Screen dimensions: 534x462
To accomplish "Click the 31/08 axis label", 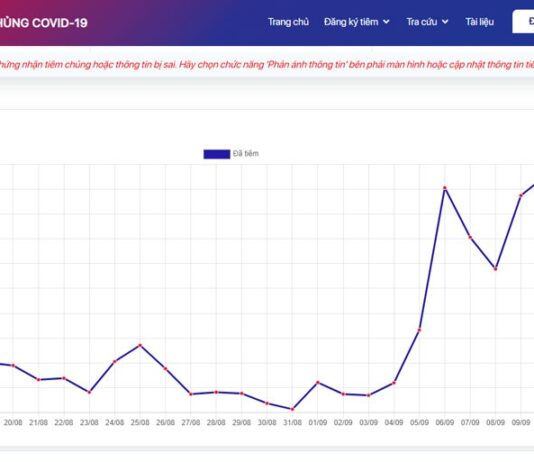I will coord(292,422).
